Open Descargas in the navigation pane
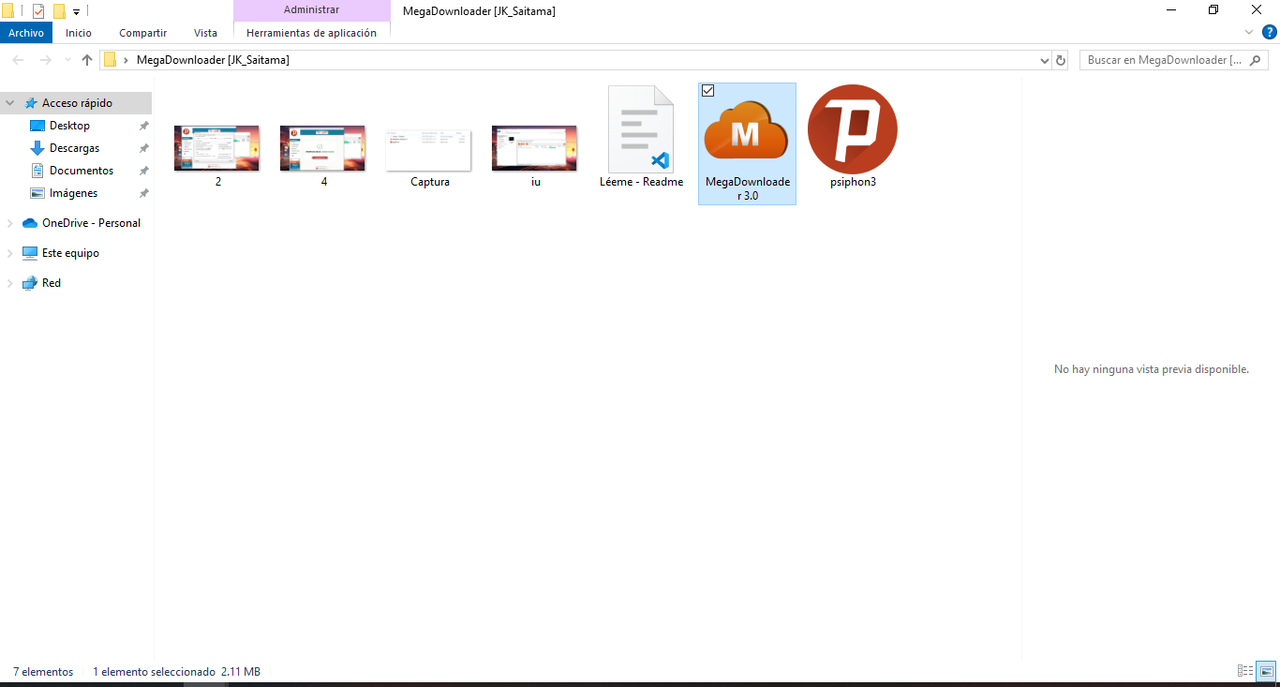 [75, 148]
